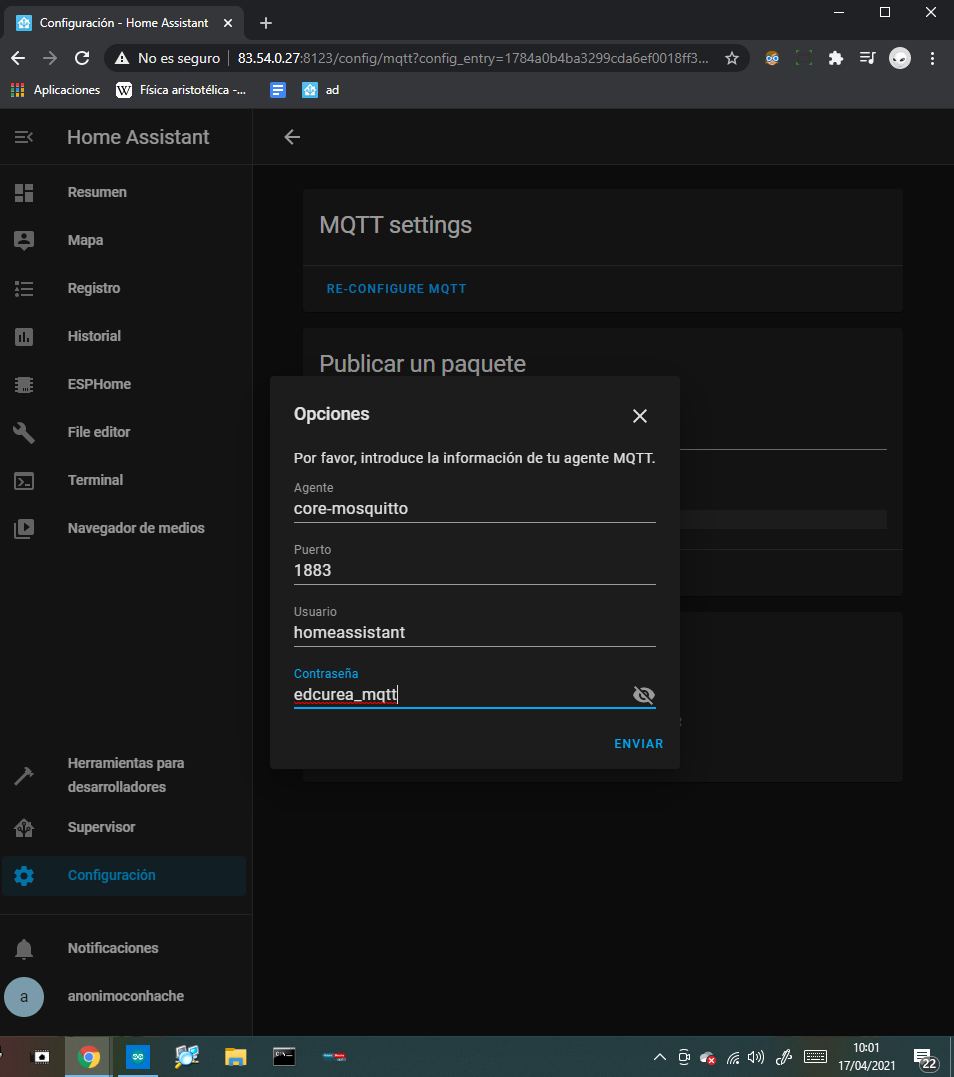Open Supervisor from sidebar
This screenshot has width=954, height=1077.
pos(101,827)
